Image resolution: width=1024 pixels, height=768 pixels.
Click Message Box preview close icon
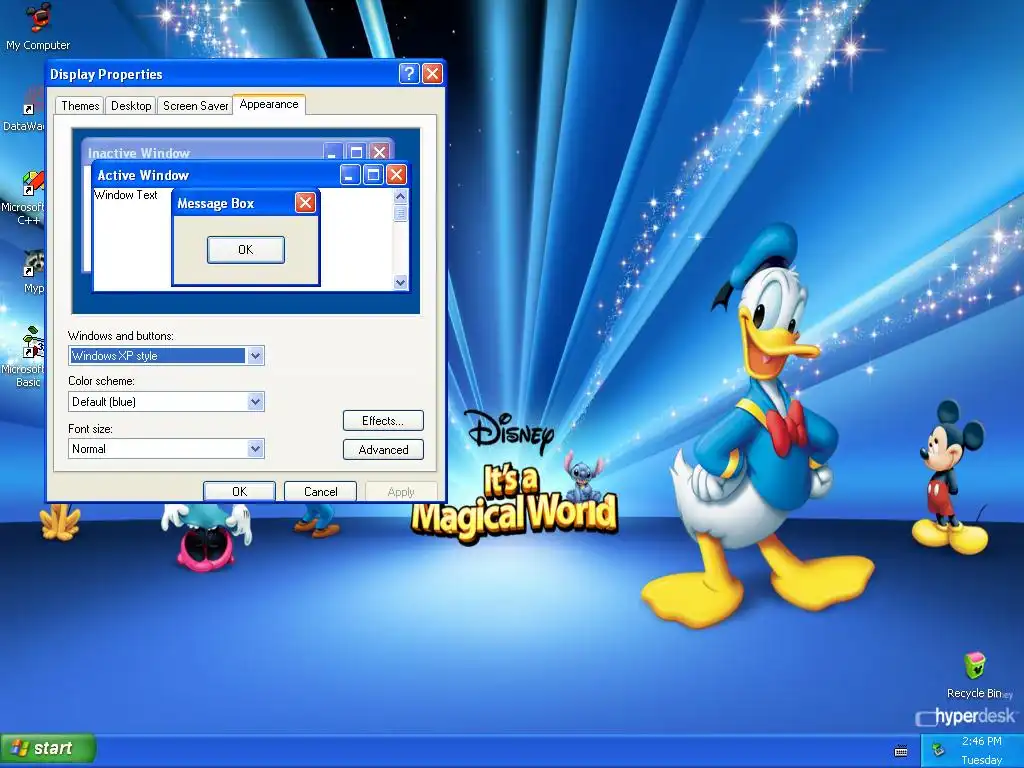[305, 203]
